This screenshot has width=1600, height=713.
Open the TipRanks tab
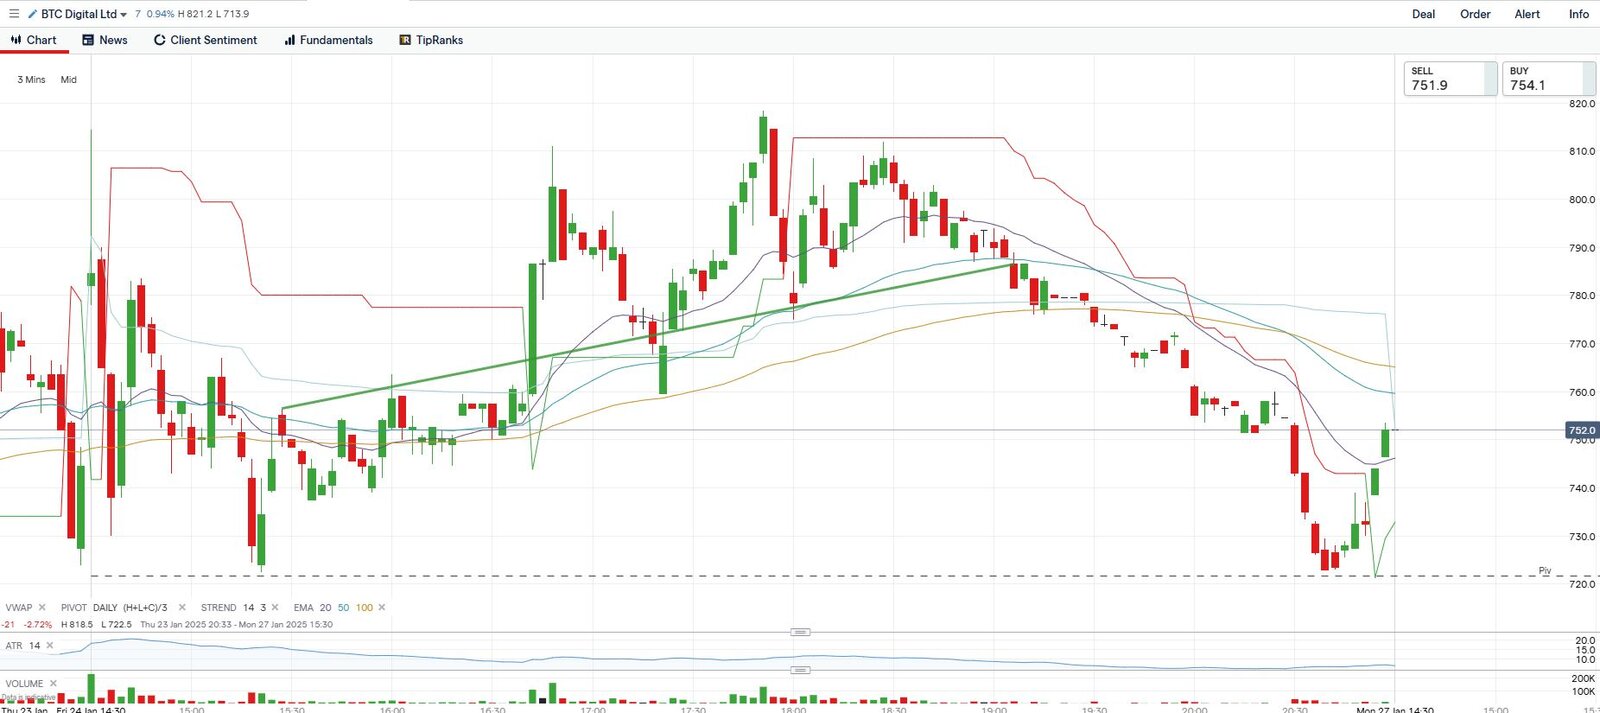[431, 40]
